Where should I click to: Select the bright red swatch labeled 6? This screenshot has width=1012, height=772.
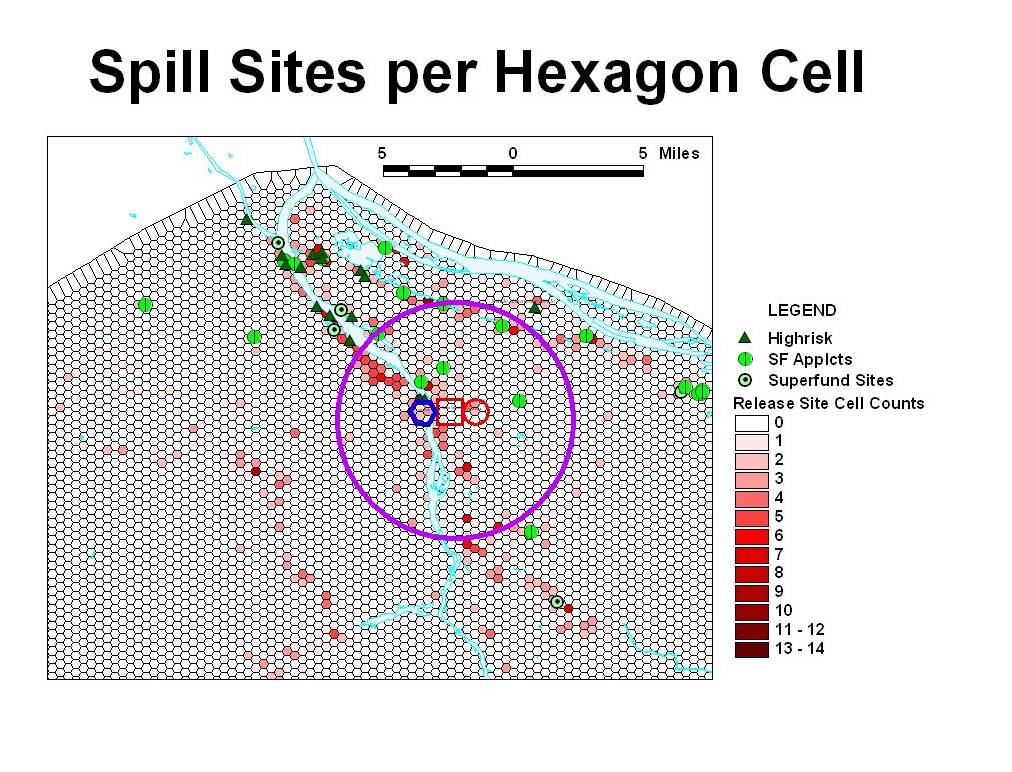751,535
